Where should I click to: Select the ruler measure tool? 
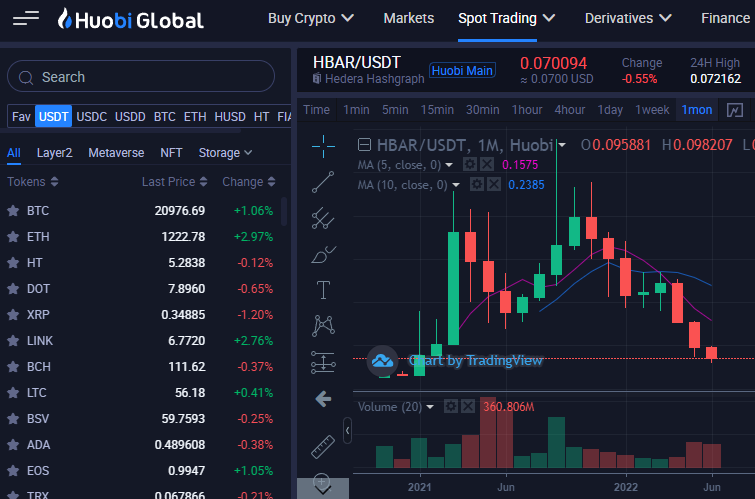(323, 446)
